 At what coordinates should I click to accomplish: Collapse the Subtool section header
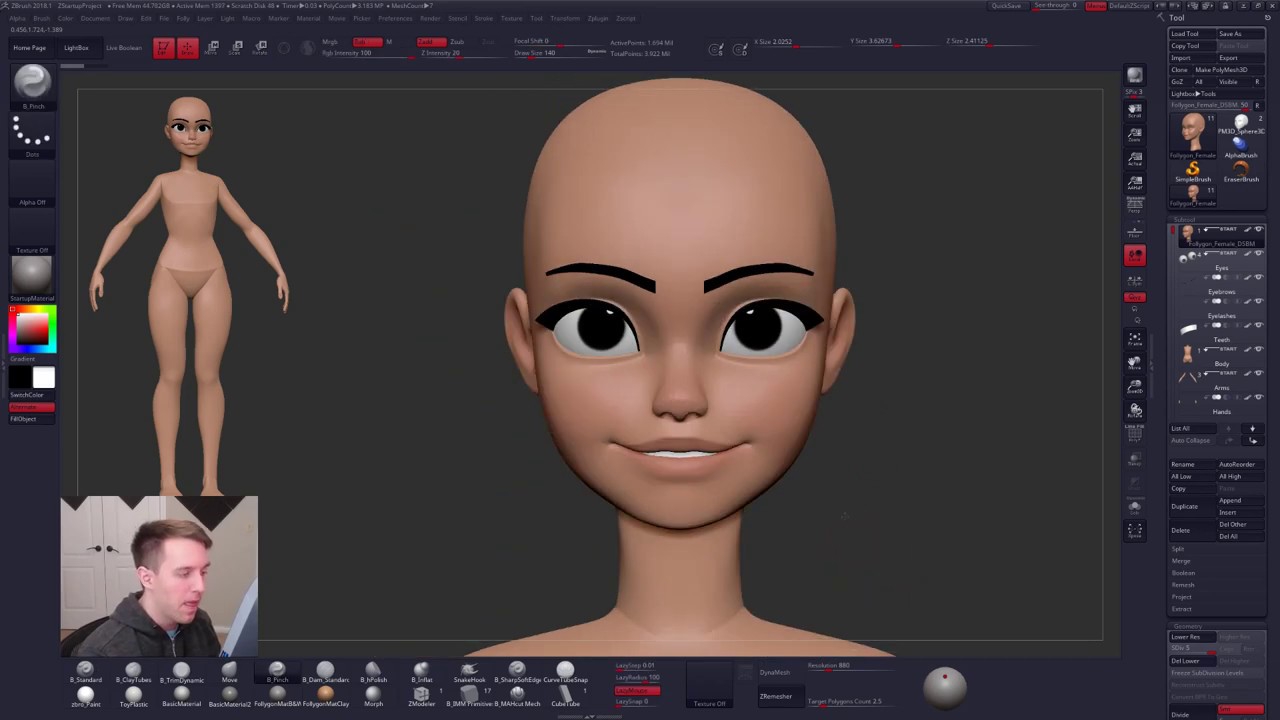coord(1184,219)
